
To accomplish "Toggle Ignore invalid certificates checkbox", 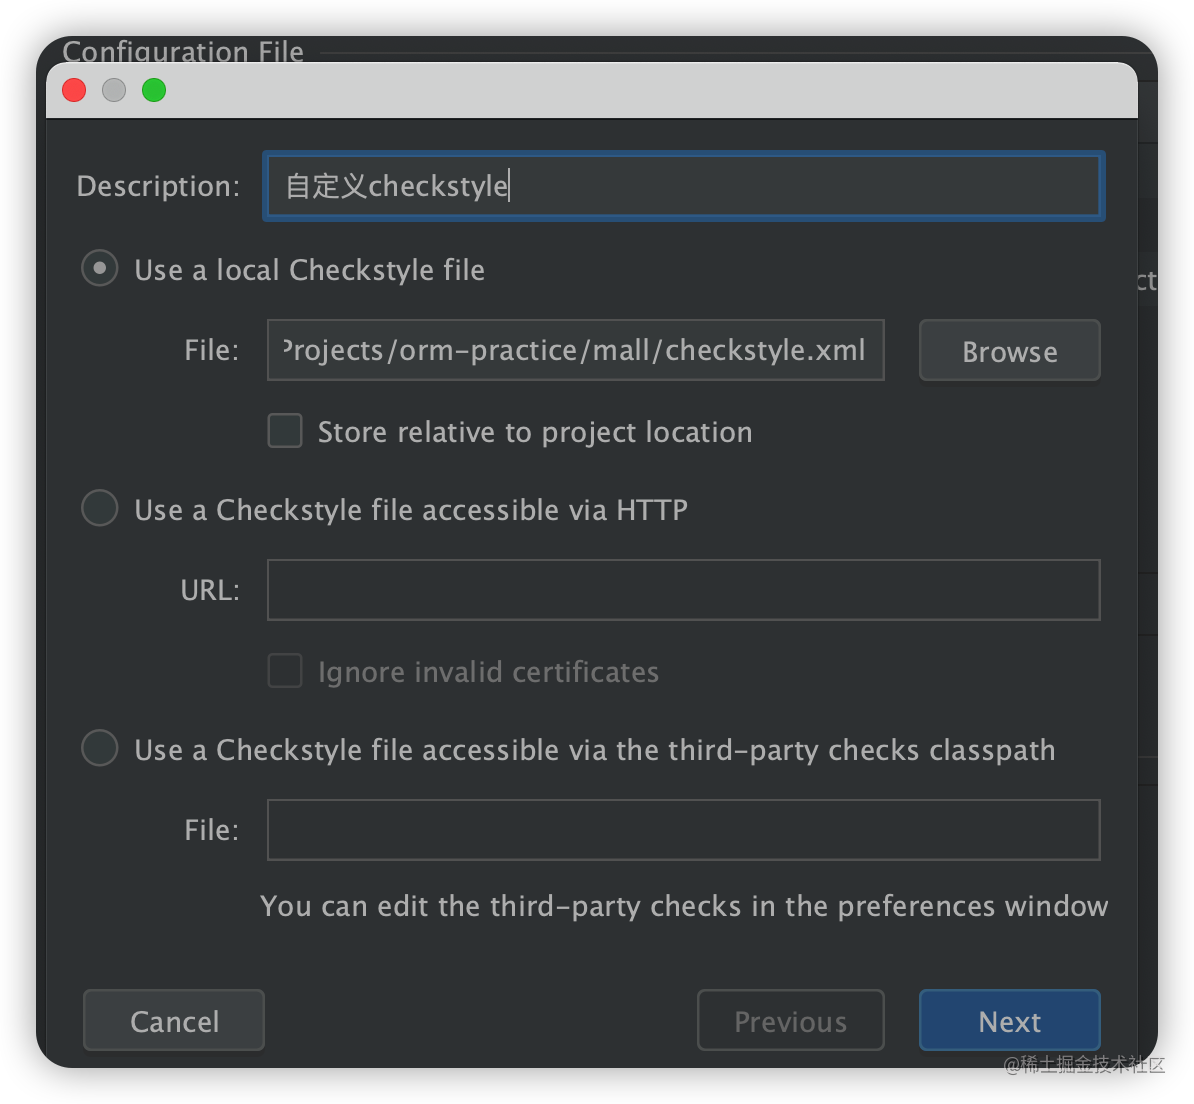I will (285, 671).
